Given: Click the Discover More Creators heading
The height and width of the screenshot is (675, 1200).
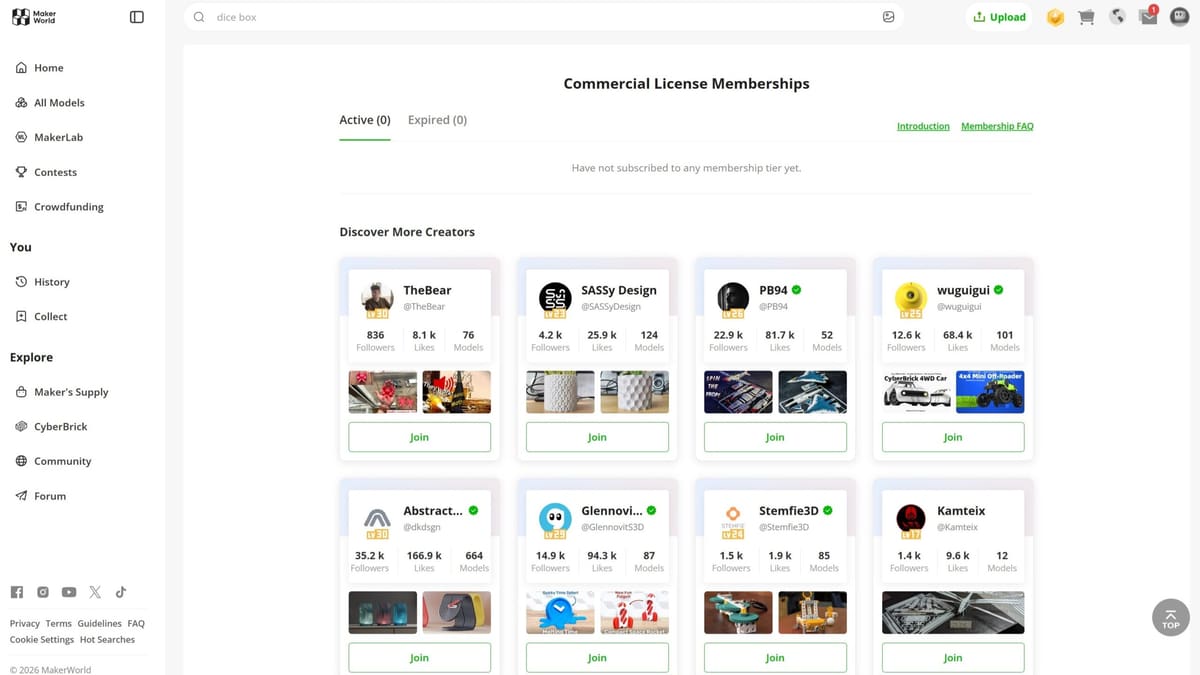Looking at the screenshot, I should pos(407,232).
